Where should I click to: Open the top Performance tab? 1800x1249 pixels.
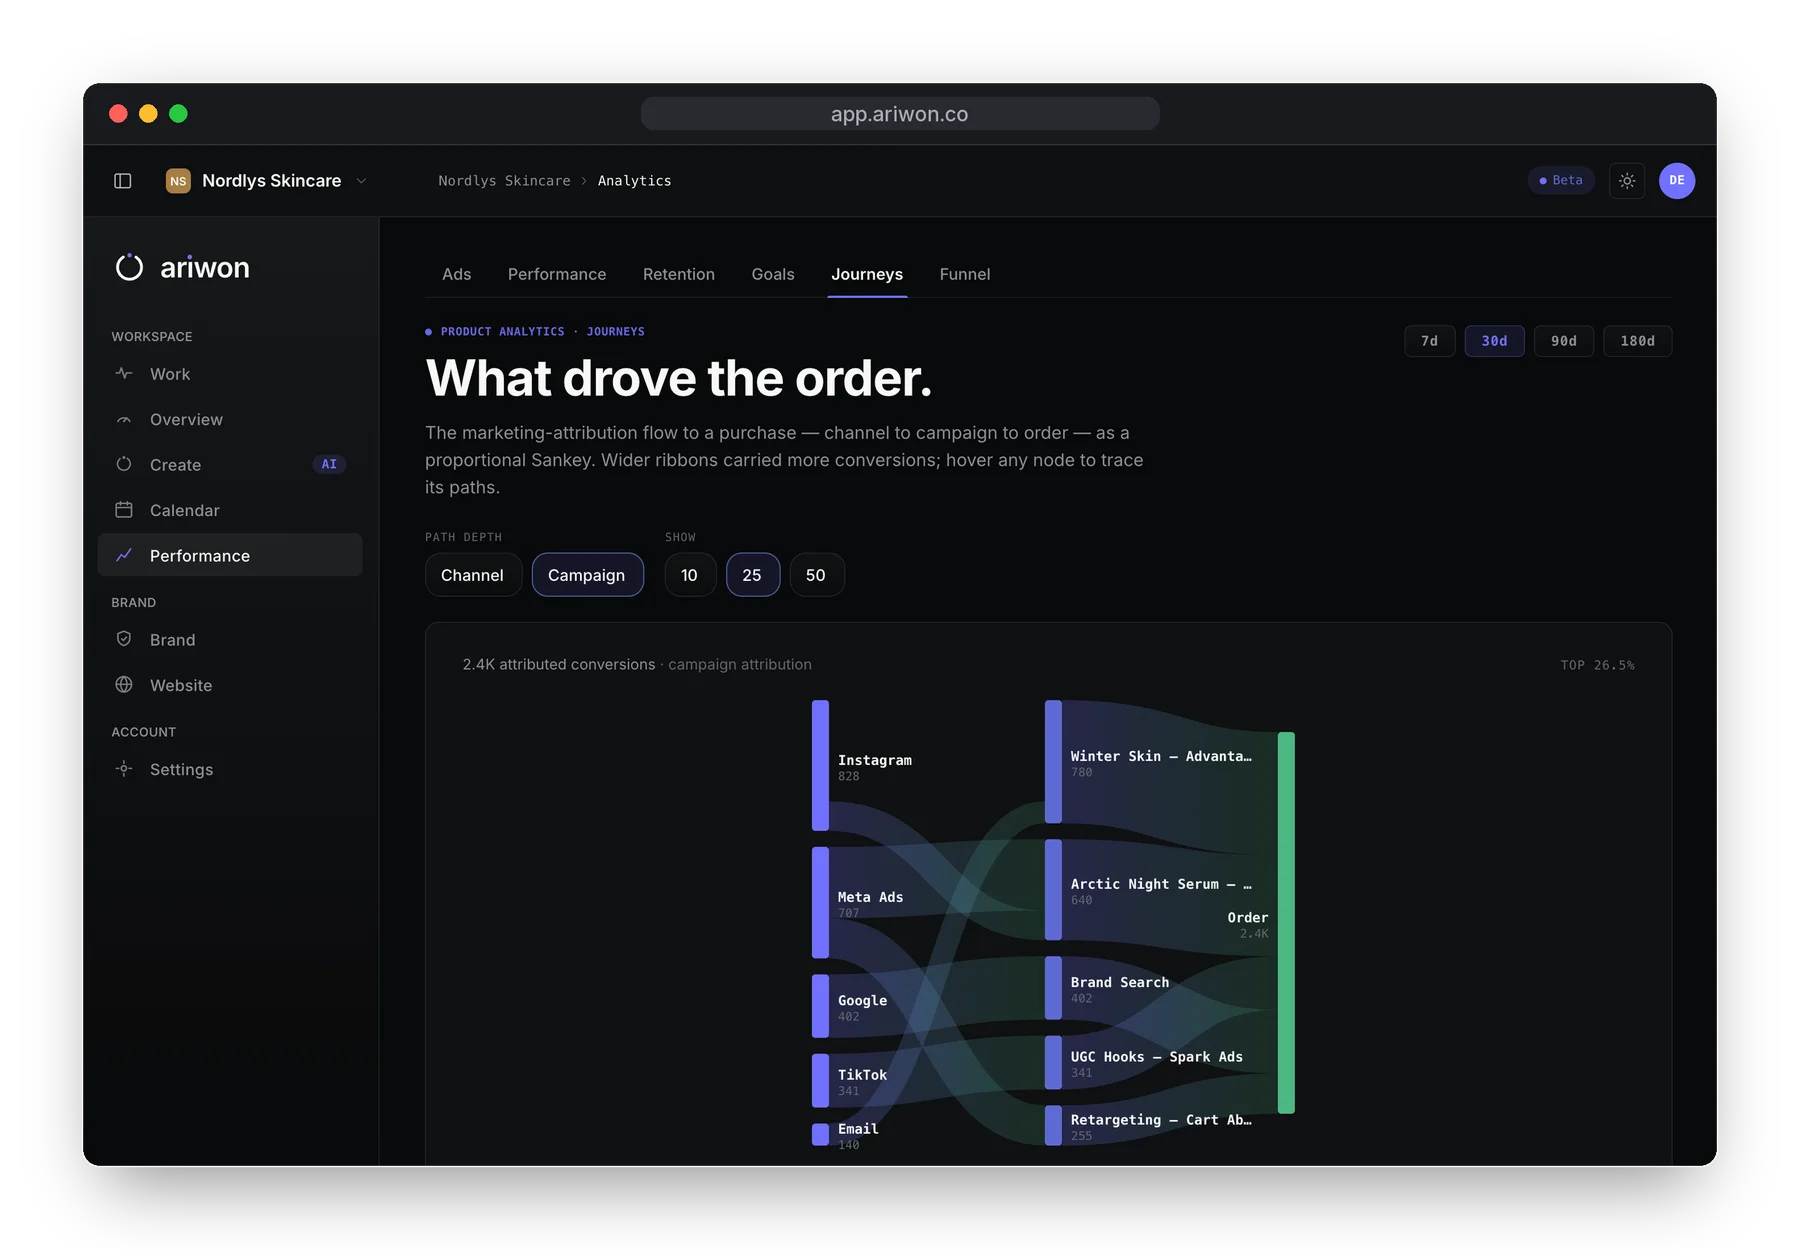tap(557, 274)
